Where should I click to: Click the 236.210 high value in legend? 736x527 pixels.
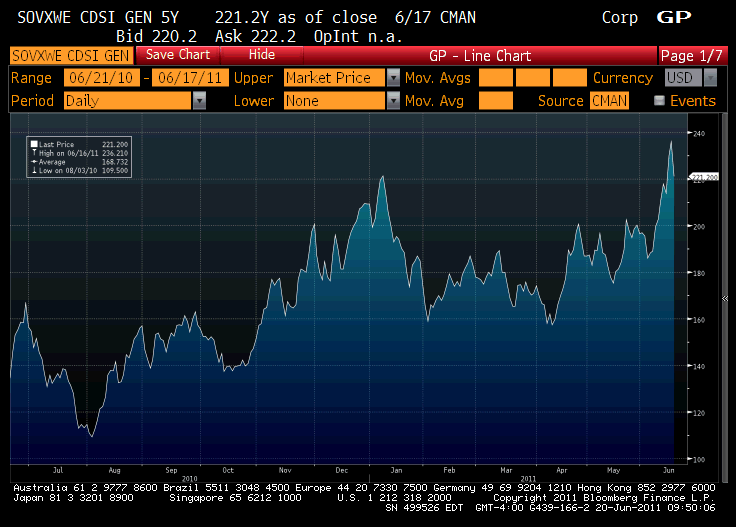pos(115,153)
